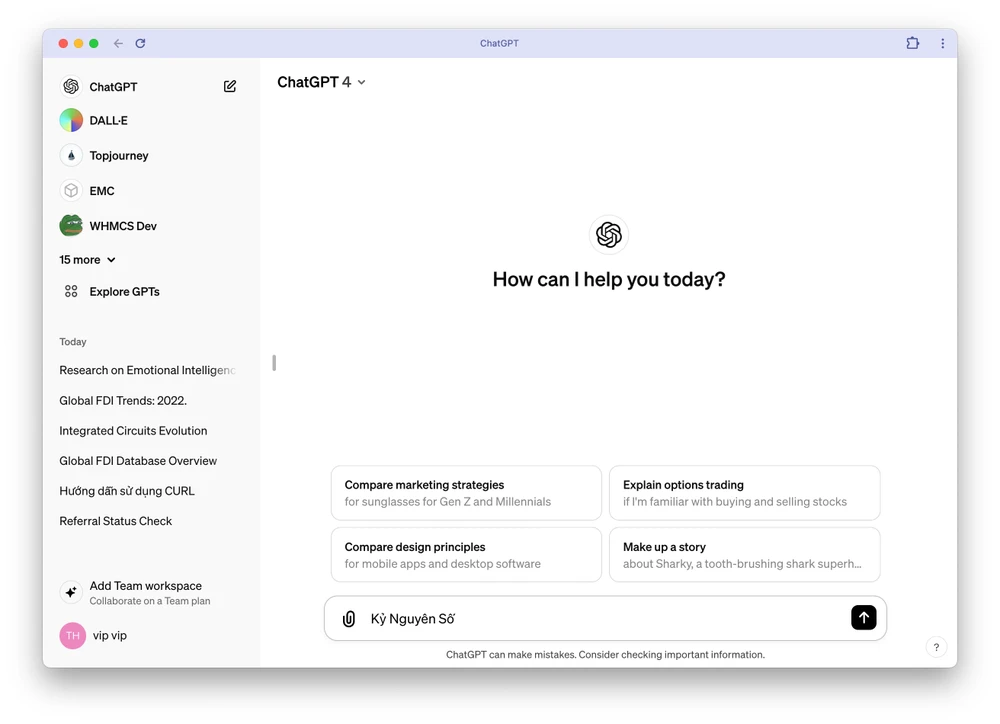Open WHMCS Dev with frog avatar
The height and width of the screenshot is (724, 1000).
tap(71, 226)
